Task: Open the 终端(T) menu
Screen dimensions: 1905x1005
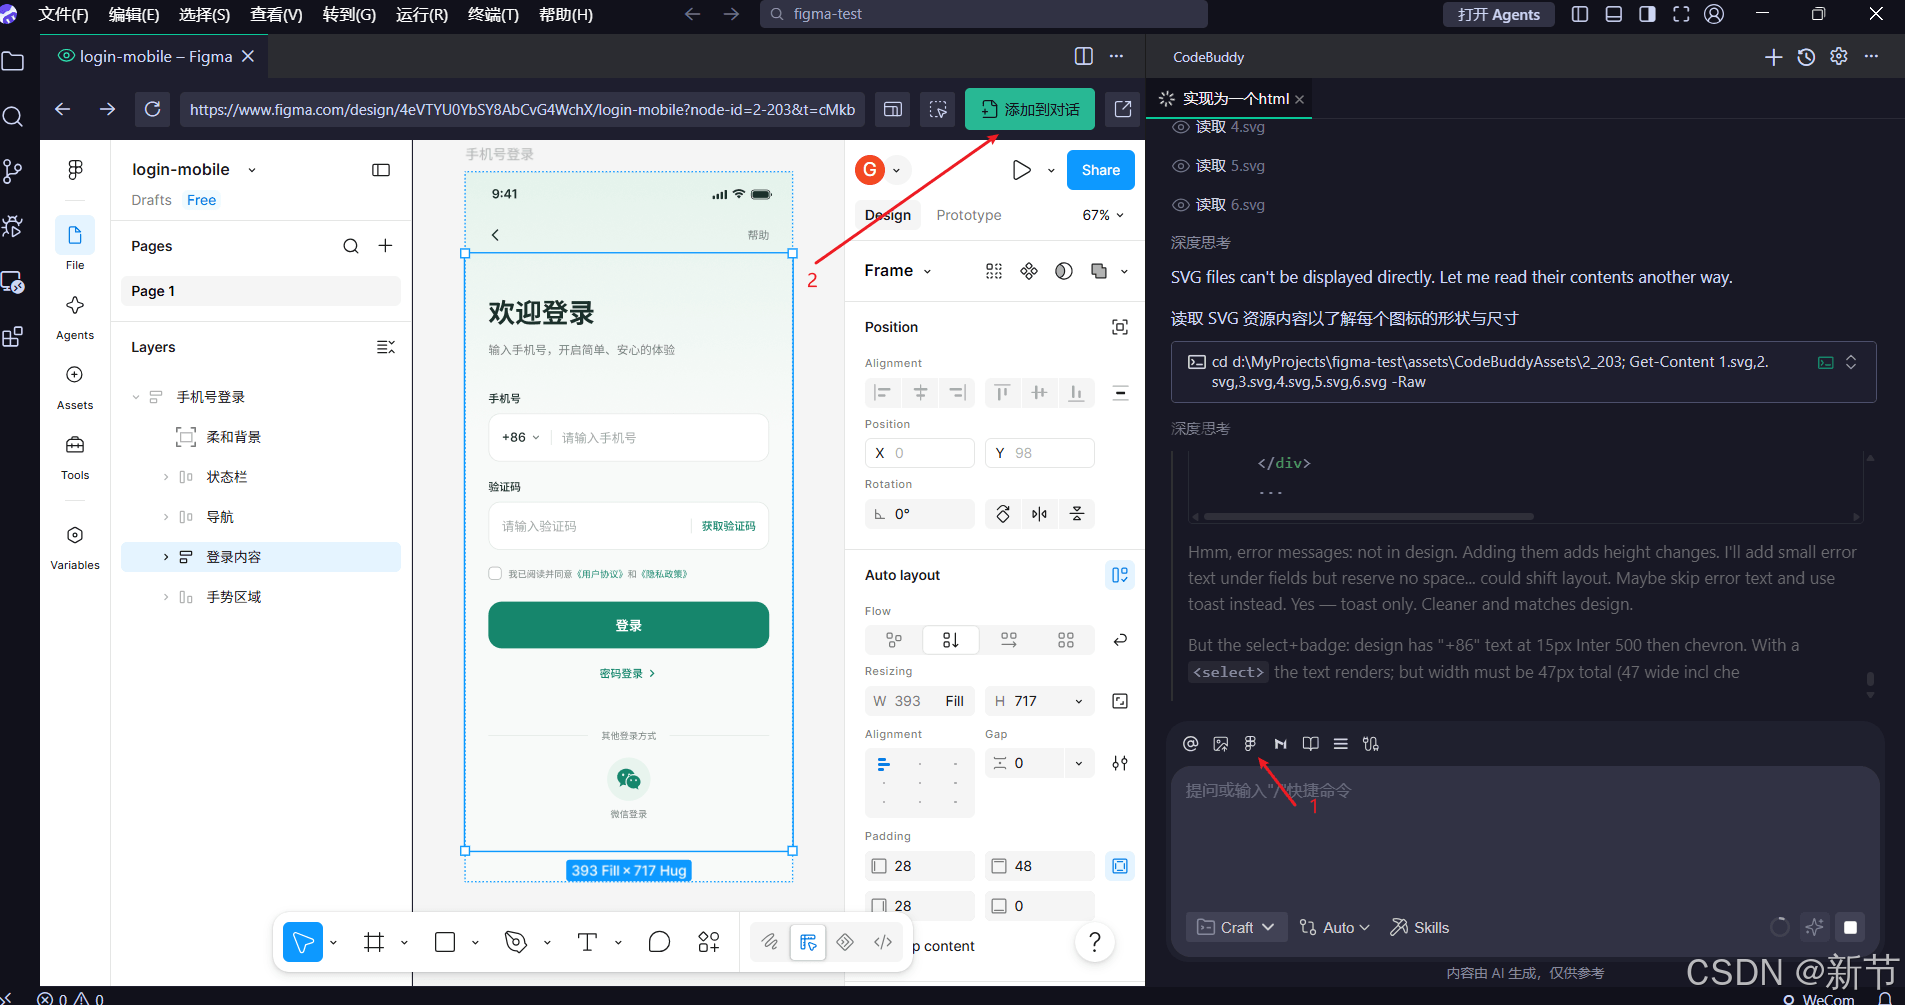Action: (x=493, y=14)
